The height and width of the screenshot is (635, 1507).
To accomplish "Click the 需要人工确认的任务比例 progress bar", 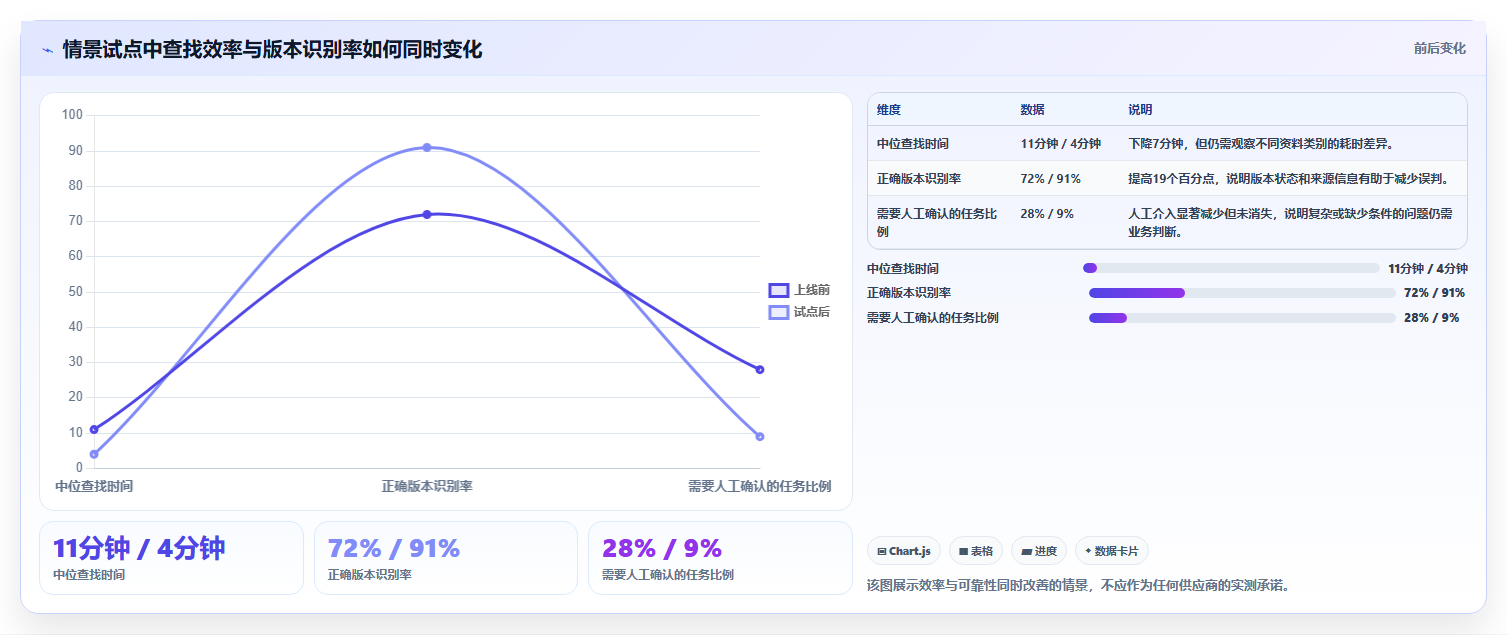I will click(x=1242, y=318).
